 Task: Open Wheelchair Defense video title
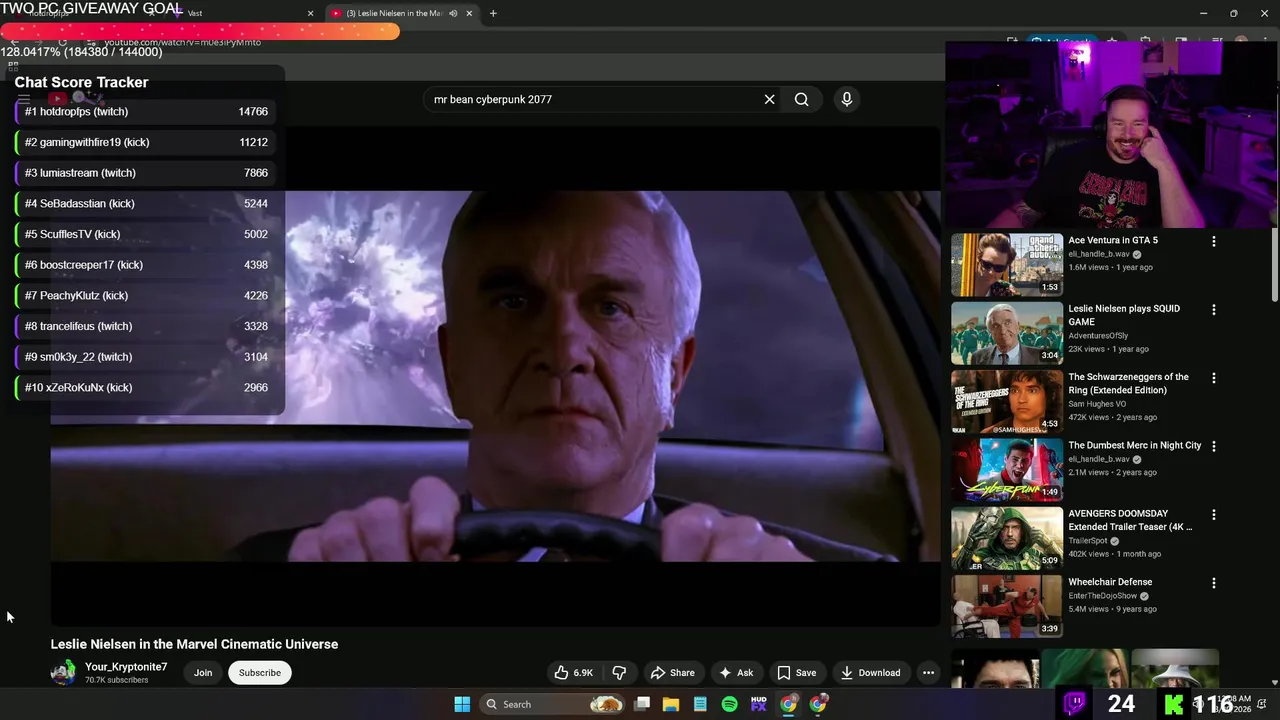1110,582
